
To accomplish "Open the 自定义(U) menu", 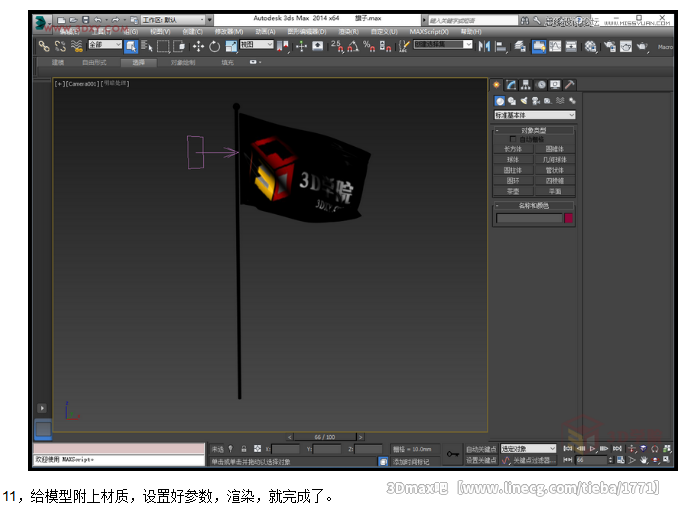I will pyautogui.click(x=384, y=32).
